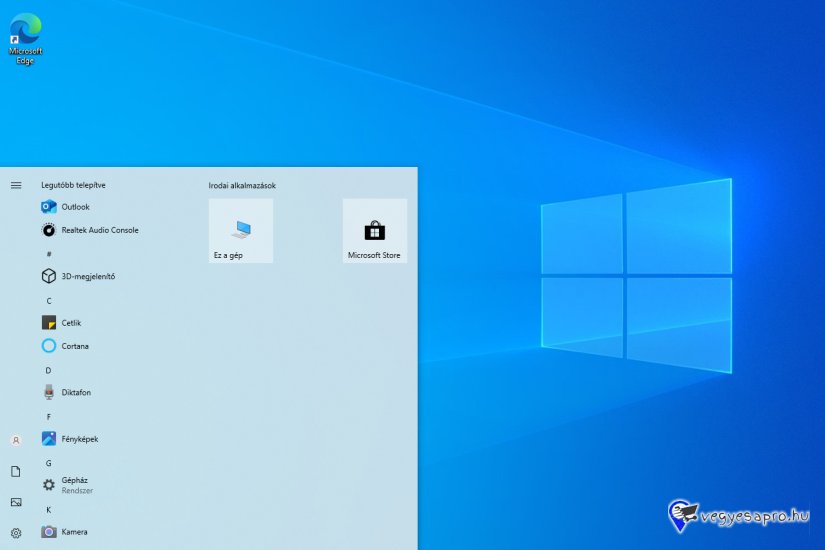Launch the Kamera app
825x550 pixels.
(x=73, y=532)
